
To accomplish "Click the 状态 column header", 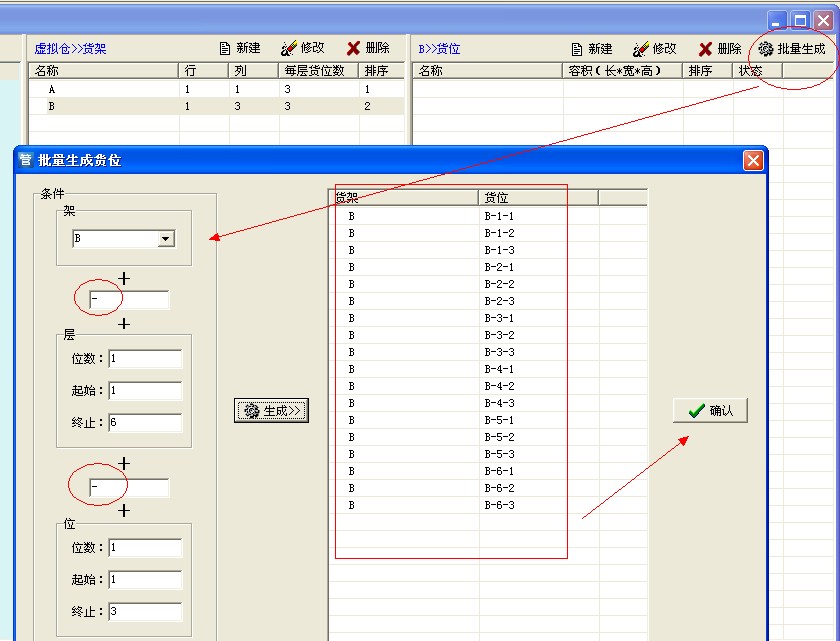I will [758, 71].
